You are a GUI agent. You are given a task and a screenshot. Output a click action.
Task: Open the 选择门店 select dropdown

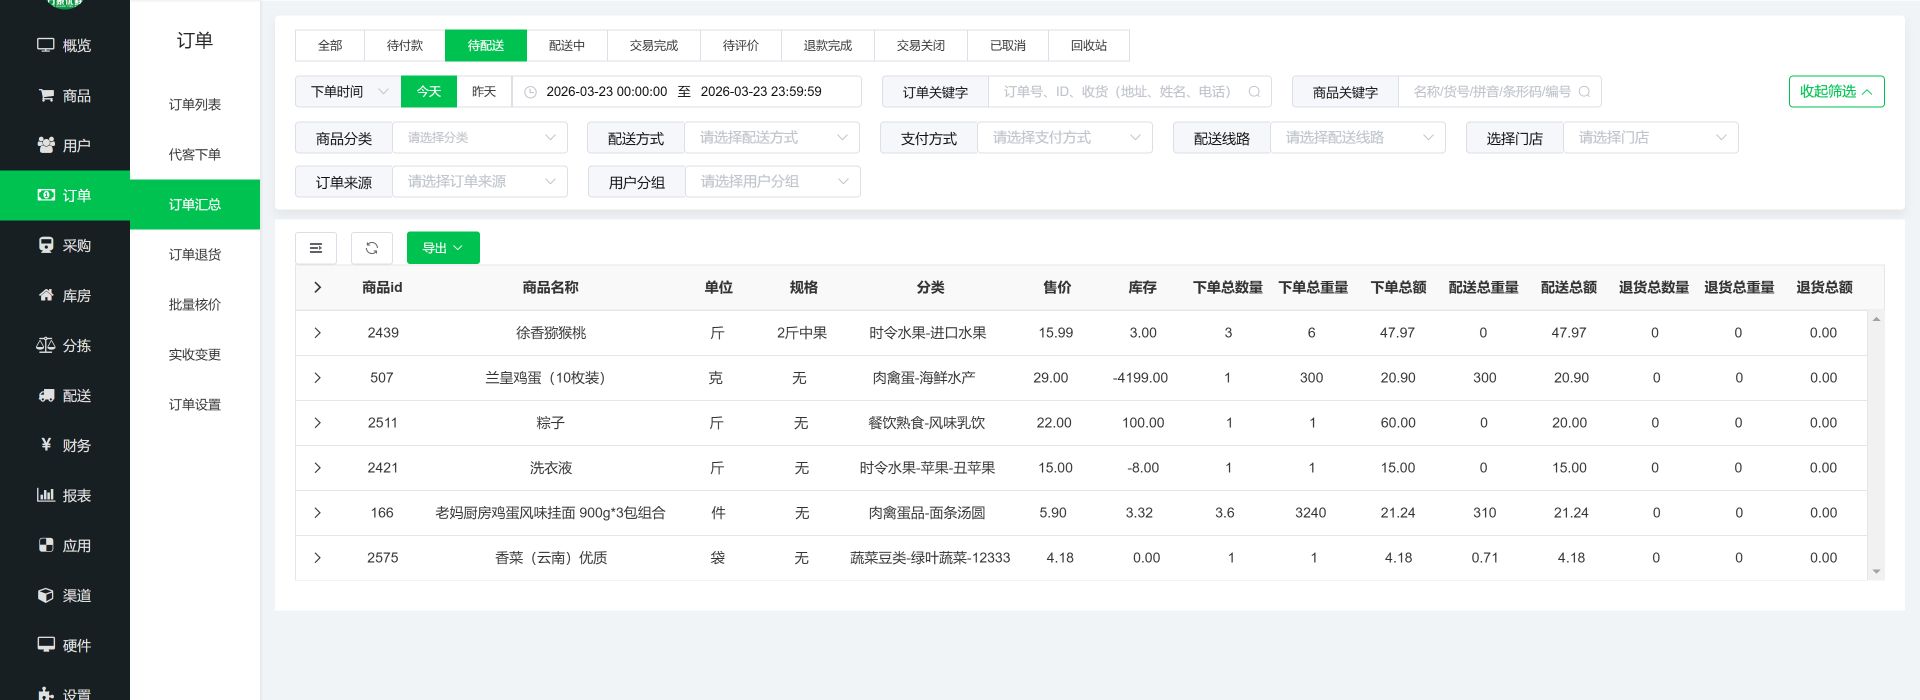(x=1651, y=137)
